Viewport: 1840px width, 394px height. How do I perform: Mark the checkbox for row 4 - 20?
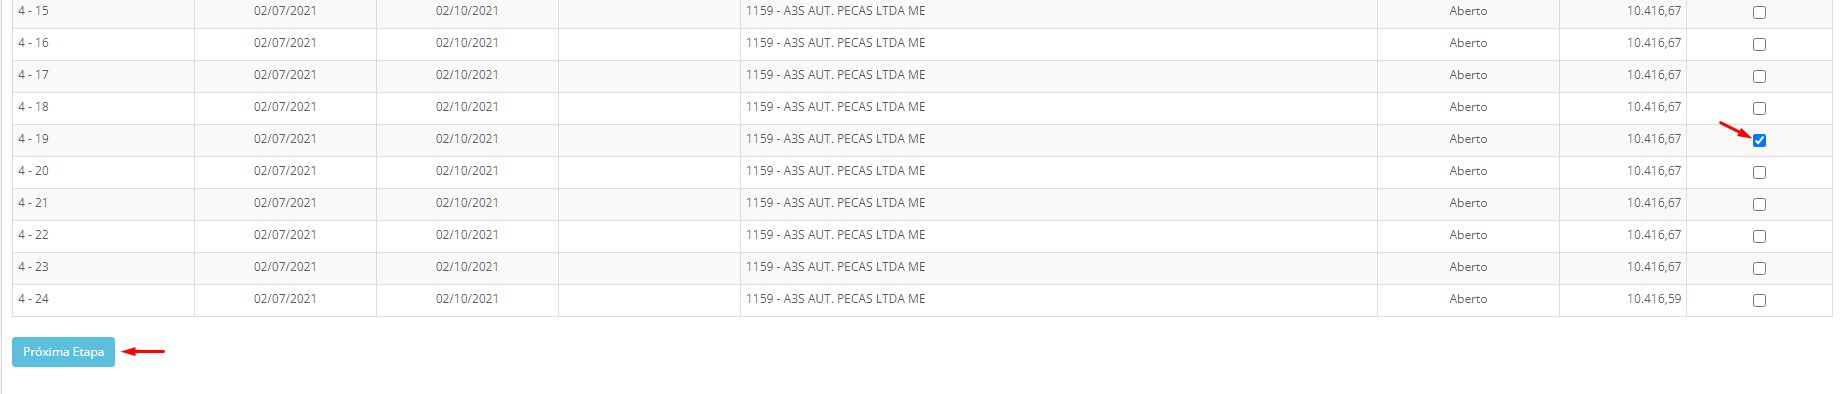coord(1759,172)
